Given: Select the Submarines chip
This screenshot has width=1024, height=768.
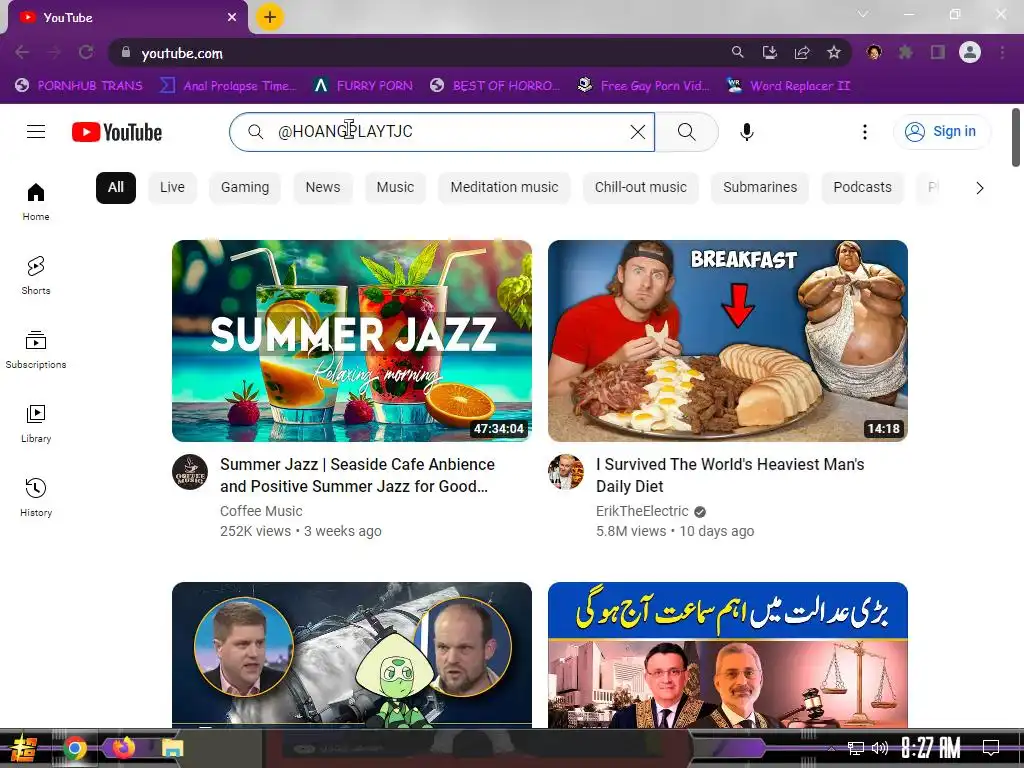Looking at the screenshot, I should (x=760, y=187).
